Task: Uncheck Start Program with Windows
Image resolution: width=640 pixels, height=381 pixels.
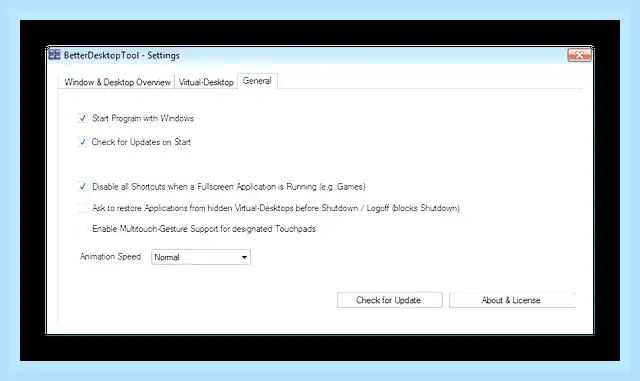Action: [83, 118]
